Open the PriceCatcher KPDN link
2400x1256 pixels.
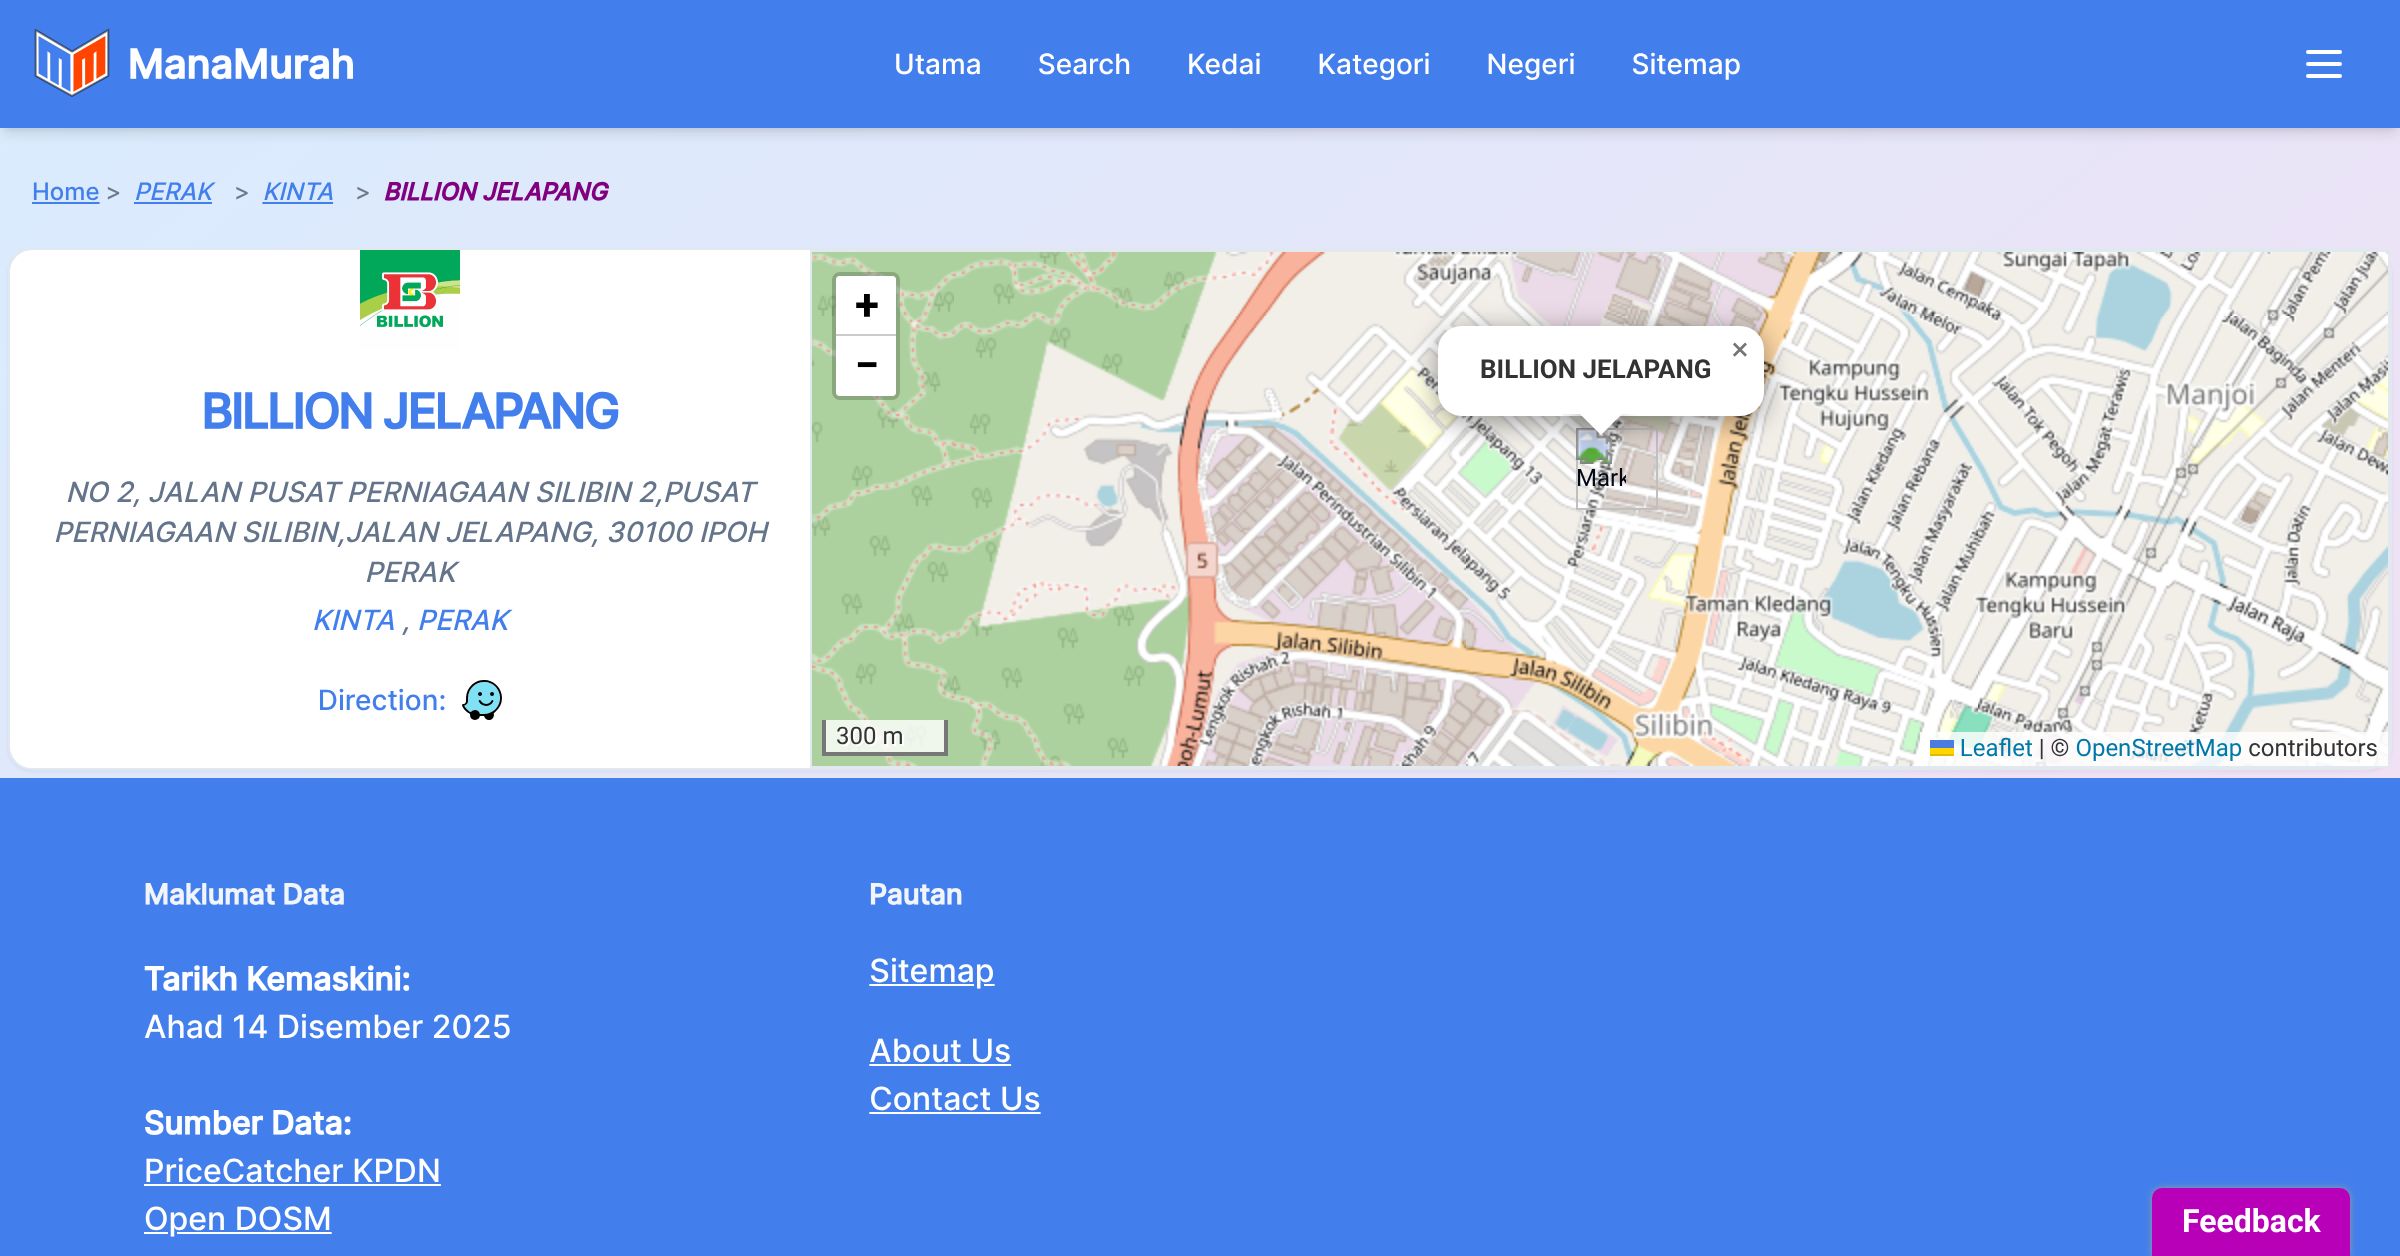[292, 1170]
